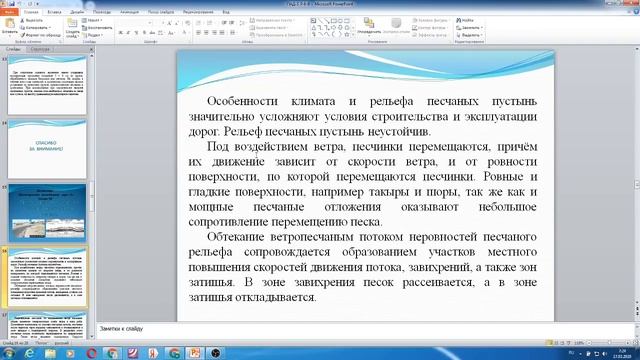Switch to the Структура outline pane tab
Image resolution: width=640 pixels, height=360 pixels.
[x=40, y=49]
